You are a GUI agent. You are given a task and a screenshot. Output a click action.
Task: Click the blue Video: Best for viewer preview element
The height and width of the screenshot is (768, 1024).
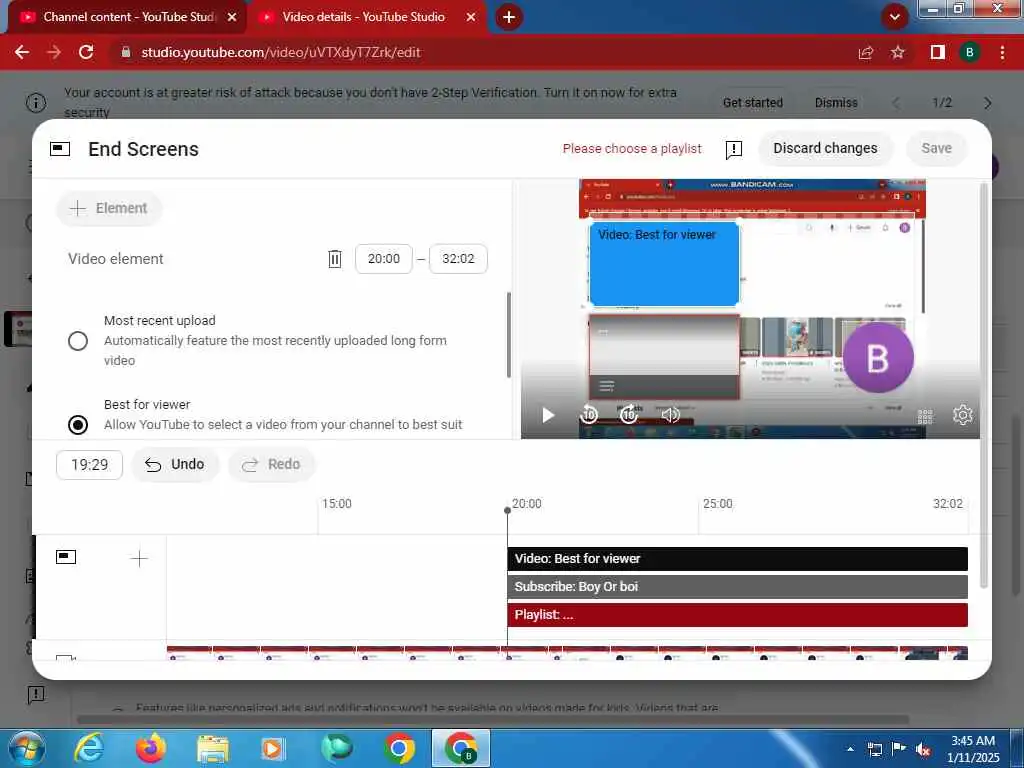(x=664, y=264)
